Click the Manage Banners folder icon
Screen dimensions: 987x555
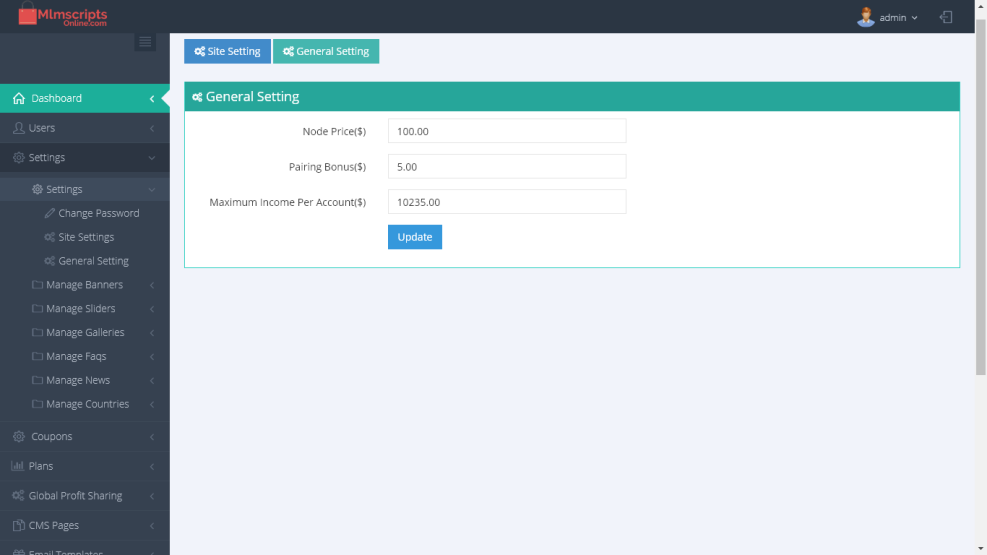click(x=37, y=285)
